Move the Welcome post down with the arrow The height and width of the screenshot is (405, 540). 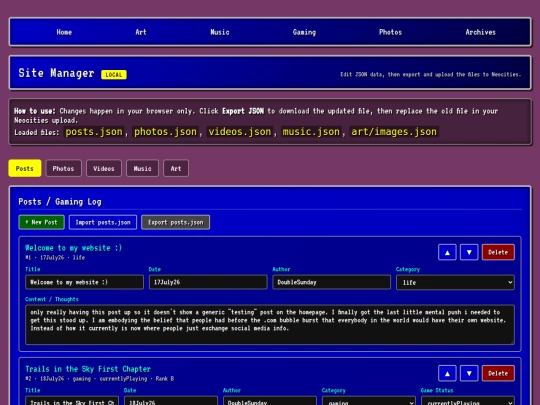(469, 252)
